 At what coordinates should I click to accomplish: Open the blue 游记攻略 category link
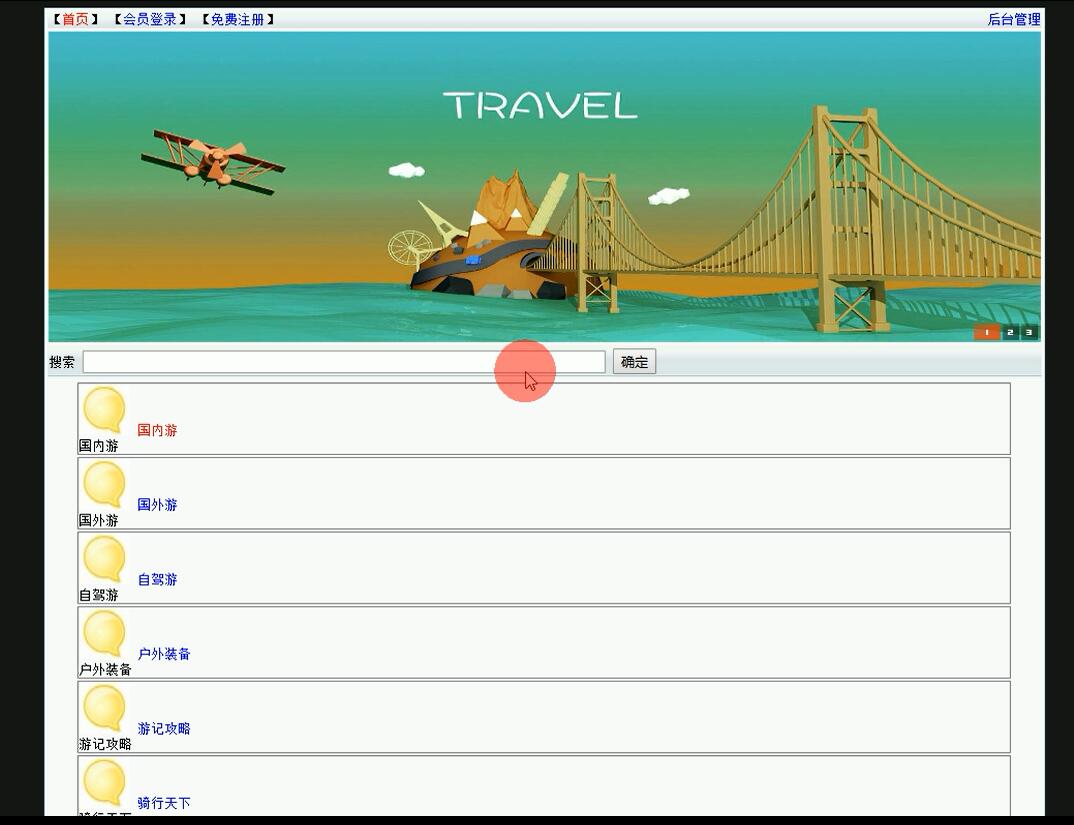coord(164,729)
